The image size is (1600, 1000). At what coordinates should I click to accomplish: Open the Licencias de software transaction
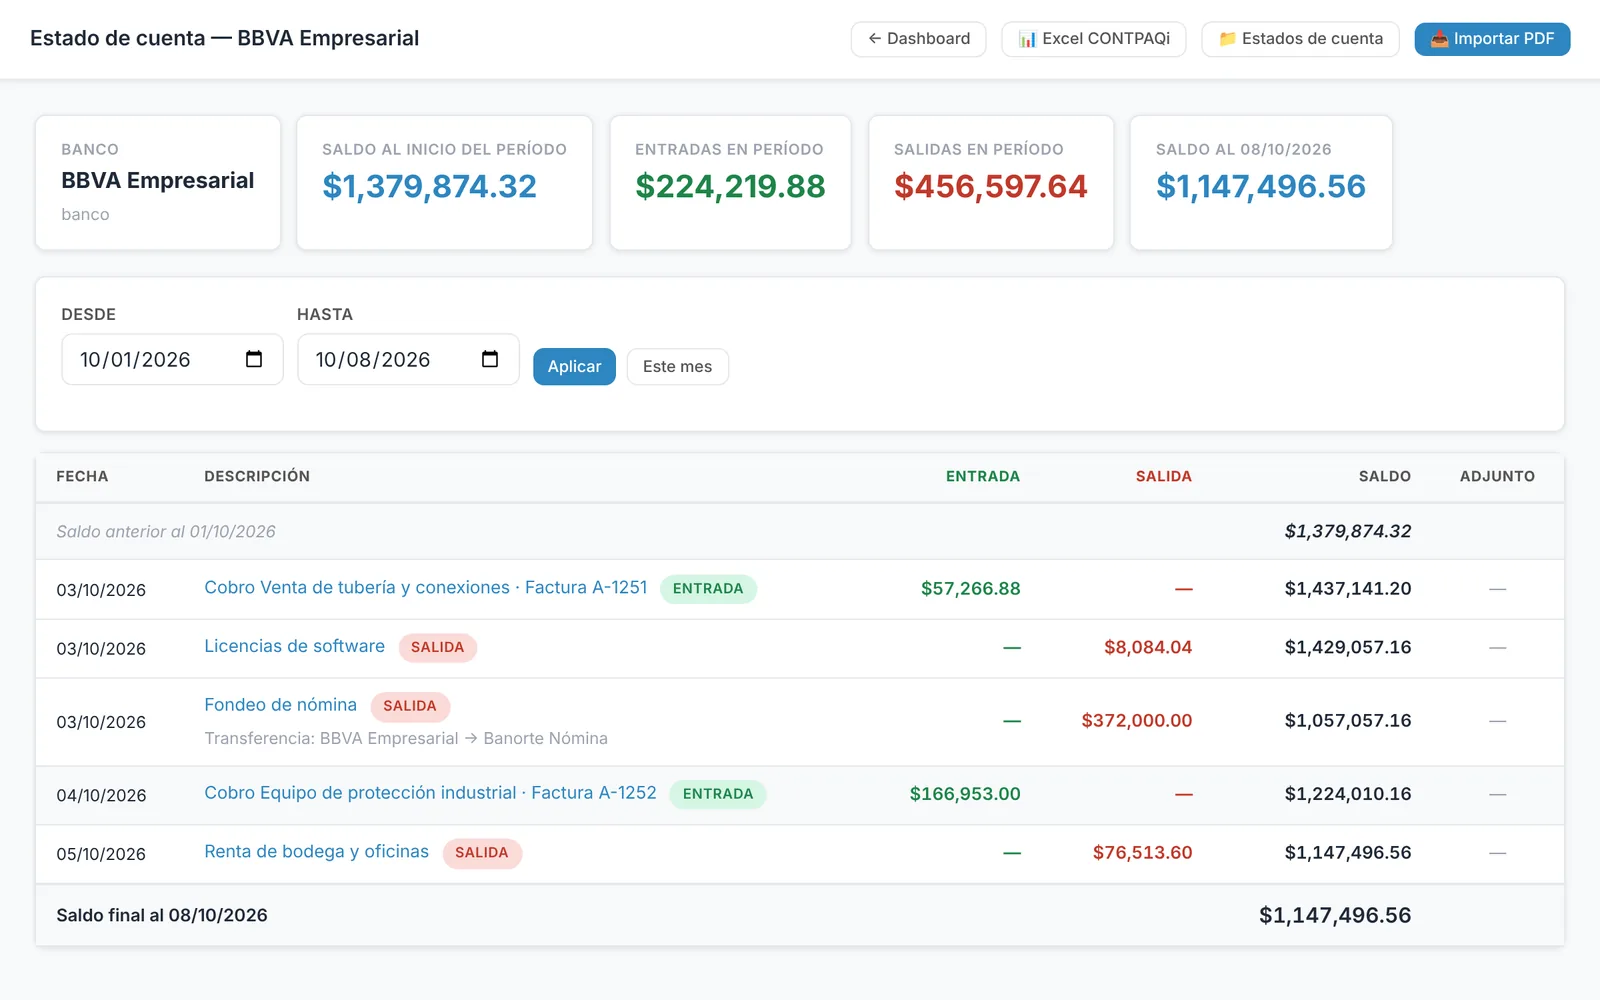[294, 646]
